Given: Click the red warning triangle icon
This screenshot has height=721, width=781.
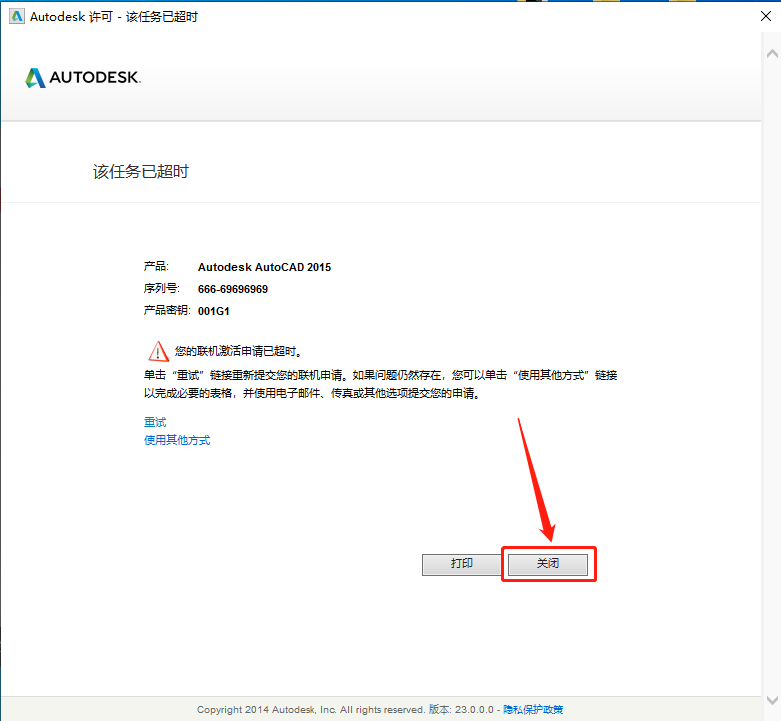Looking at the screenshot, I should click(x=158, y=351).
